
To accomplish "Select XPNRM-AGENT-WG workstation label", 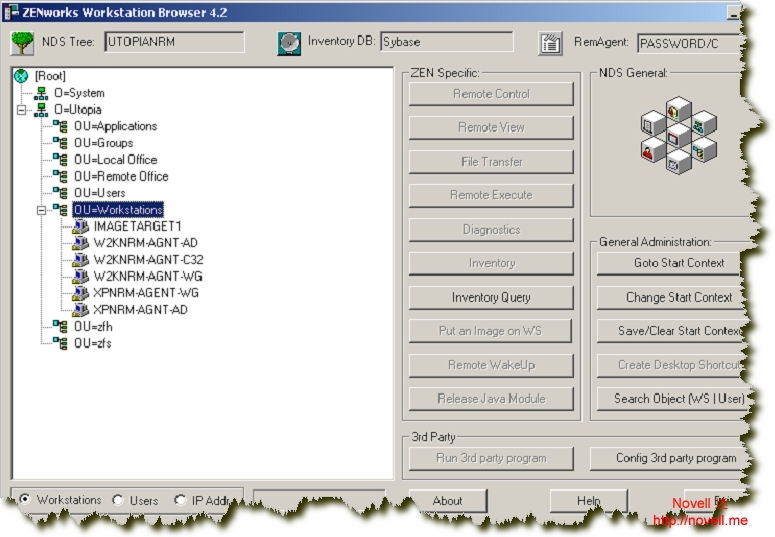I will click(x=146, y=293).
